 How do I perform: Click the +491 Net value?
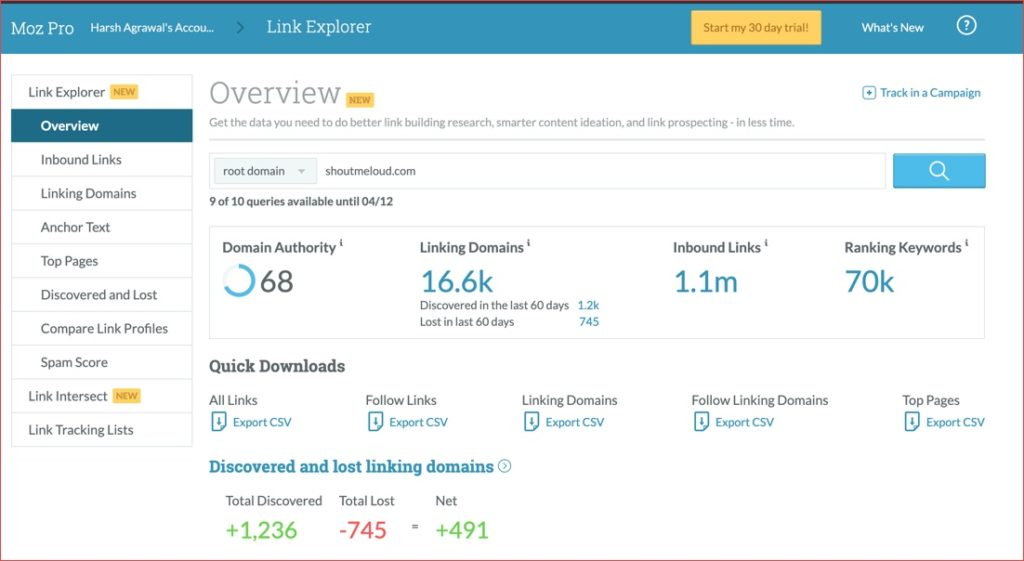click(x=462, y=530)
